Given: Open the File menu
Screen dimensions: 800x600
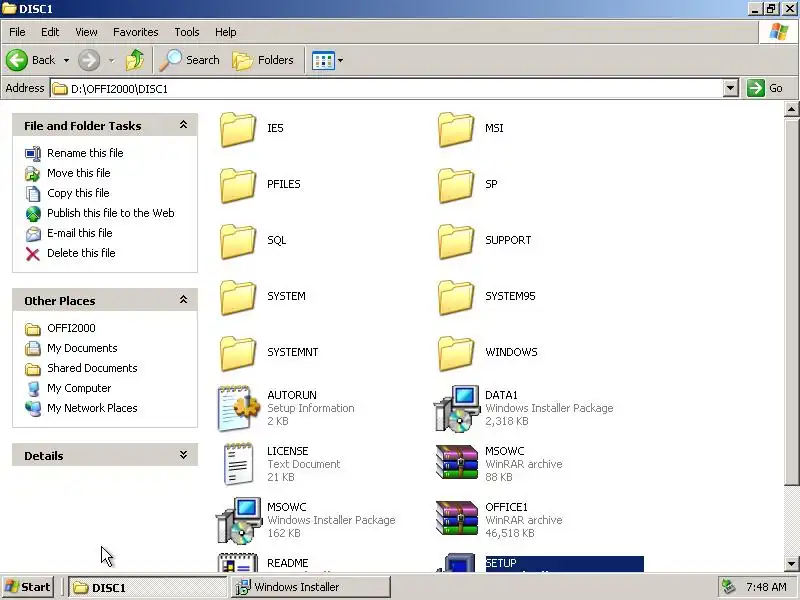Looking at the screenshot, I should [x=17, y=32].
